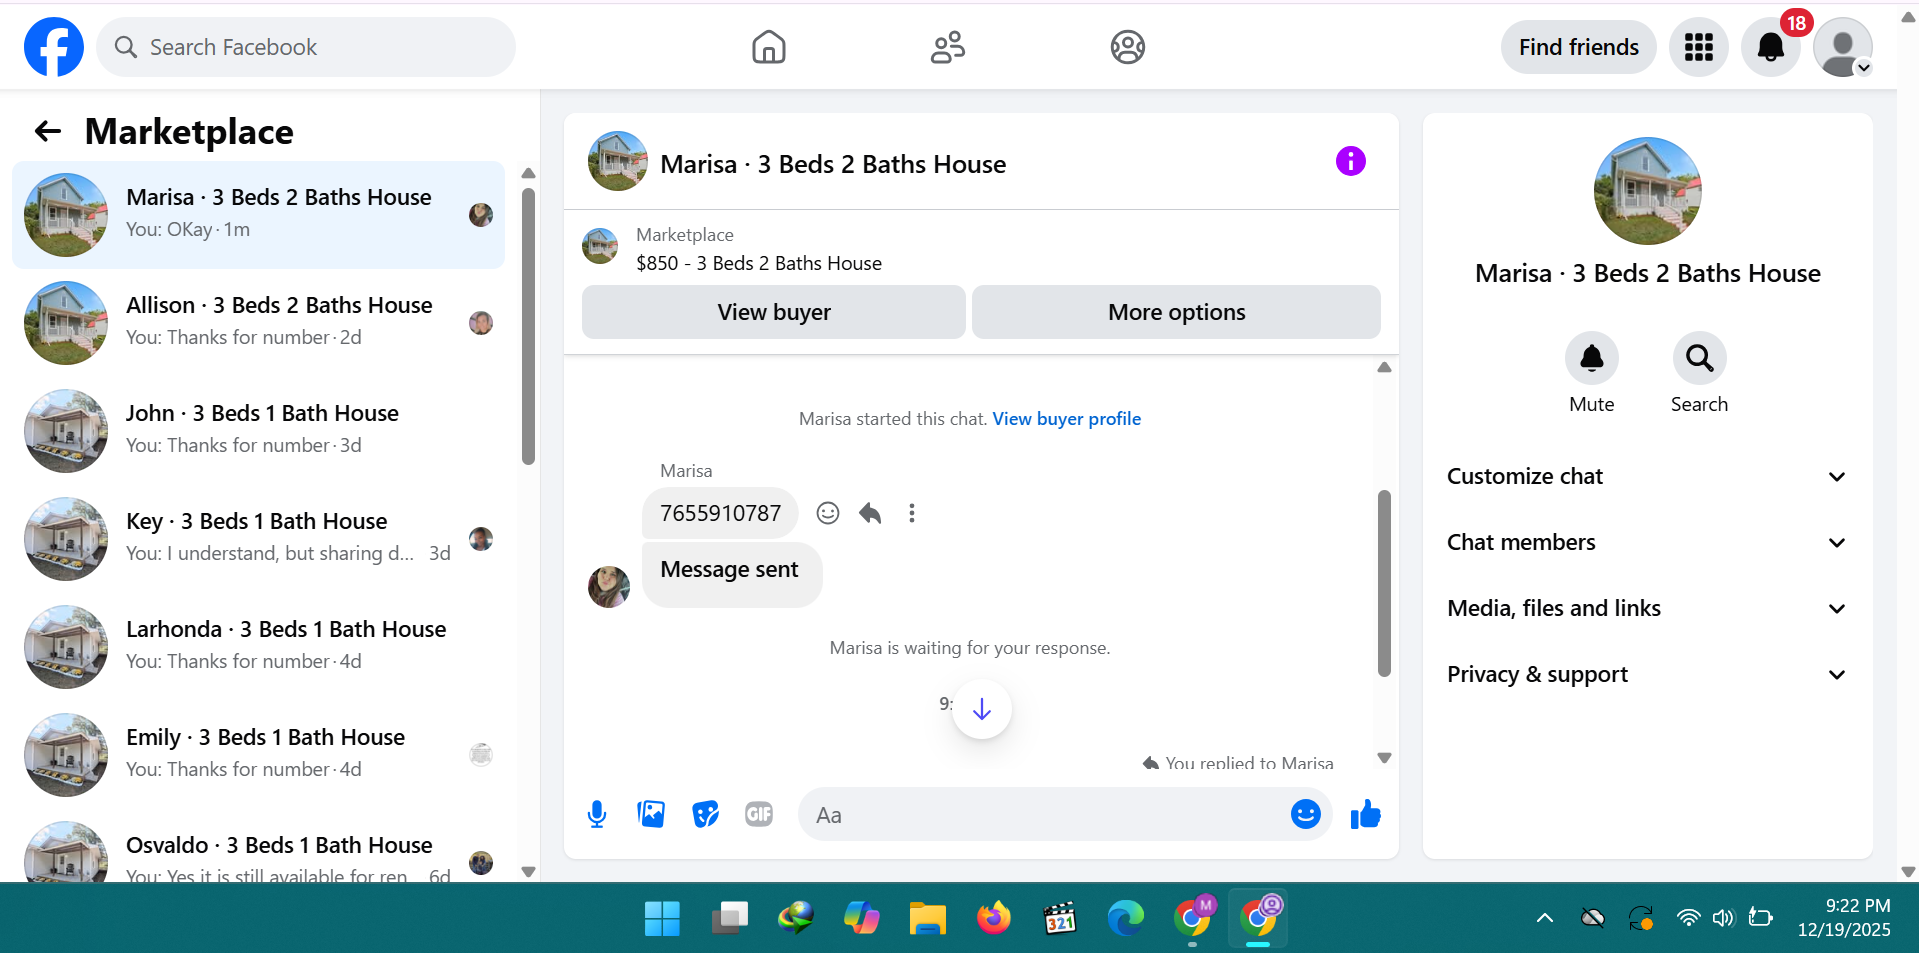Open taskbar clock showing 9:22 PM

point(1844,917)
